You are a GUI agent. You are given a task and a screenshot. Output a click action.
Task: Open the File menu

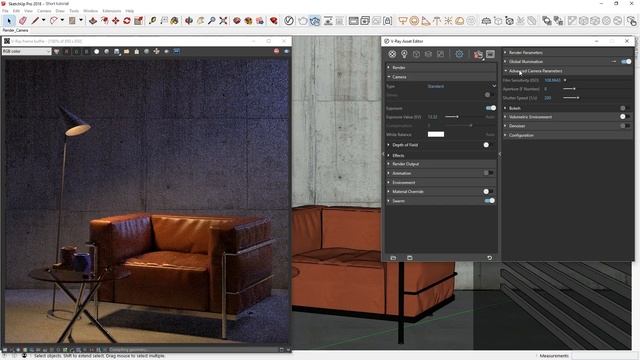(5, 11)
